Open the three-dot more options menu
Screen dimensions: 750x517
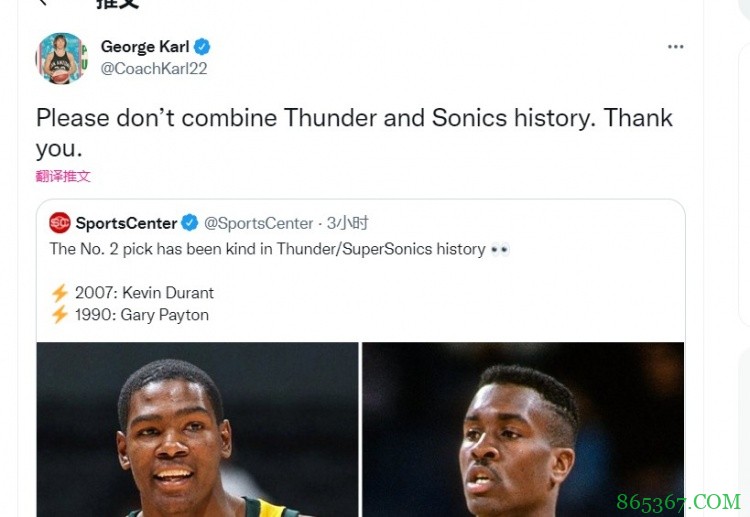[676, 47]
